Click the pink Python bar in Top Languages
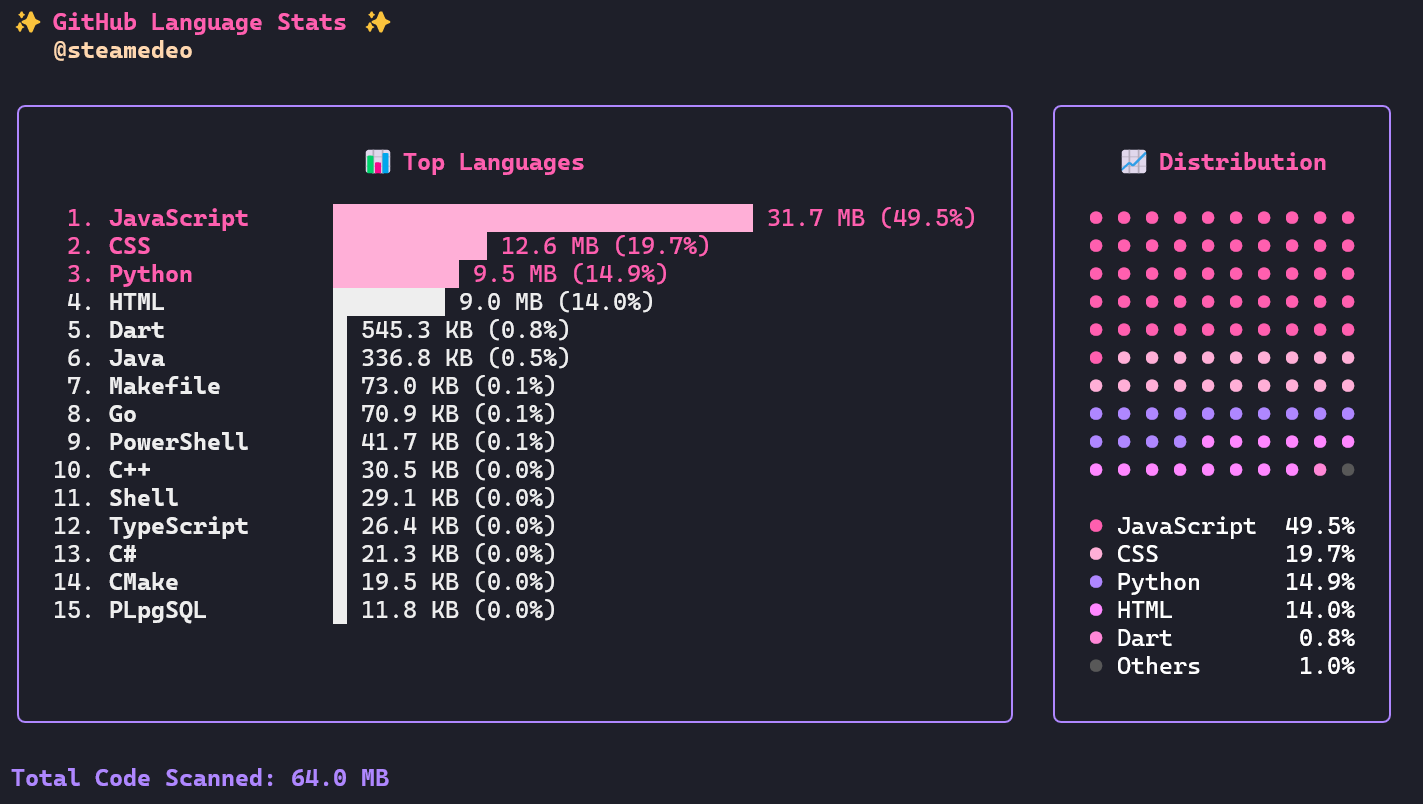Image resolution: width=1423 pixels, height=804 pixels. click(x=396, y=274)
